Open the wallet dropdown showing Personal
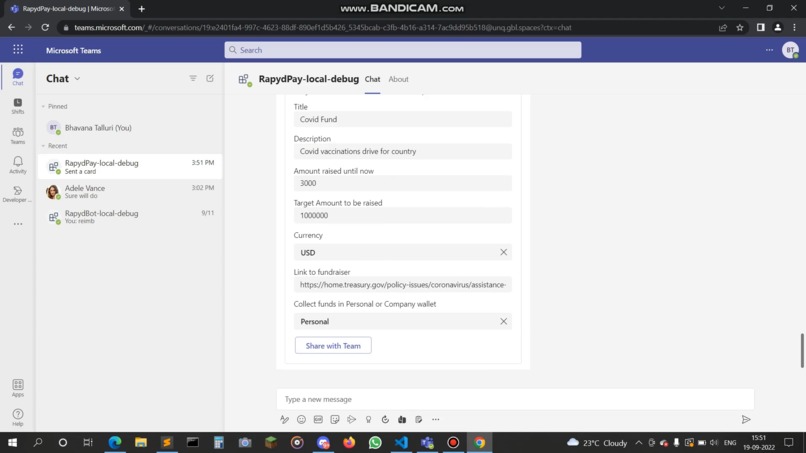 pos(402,321)
